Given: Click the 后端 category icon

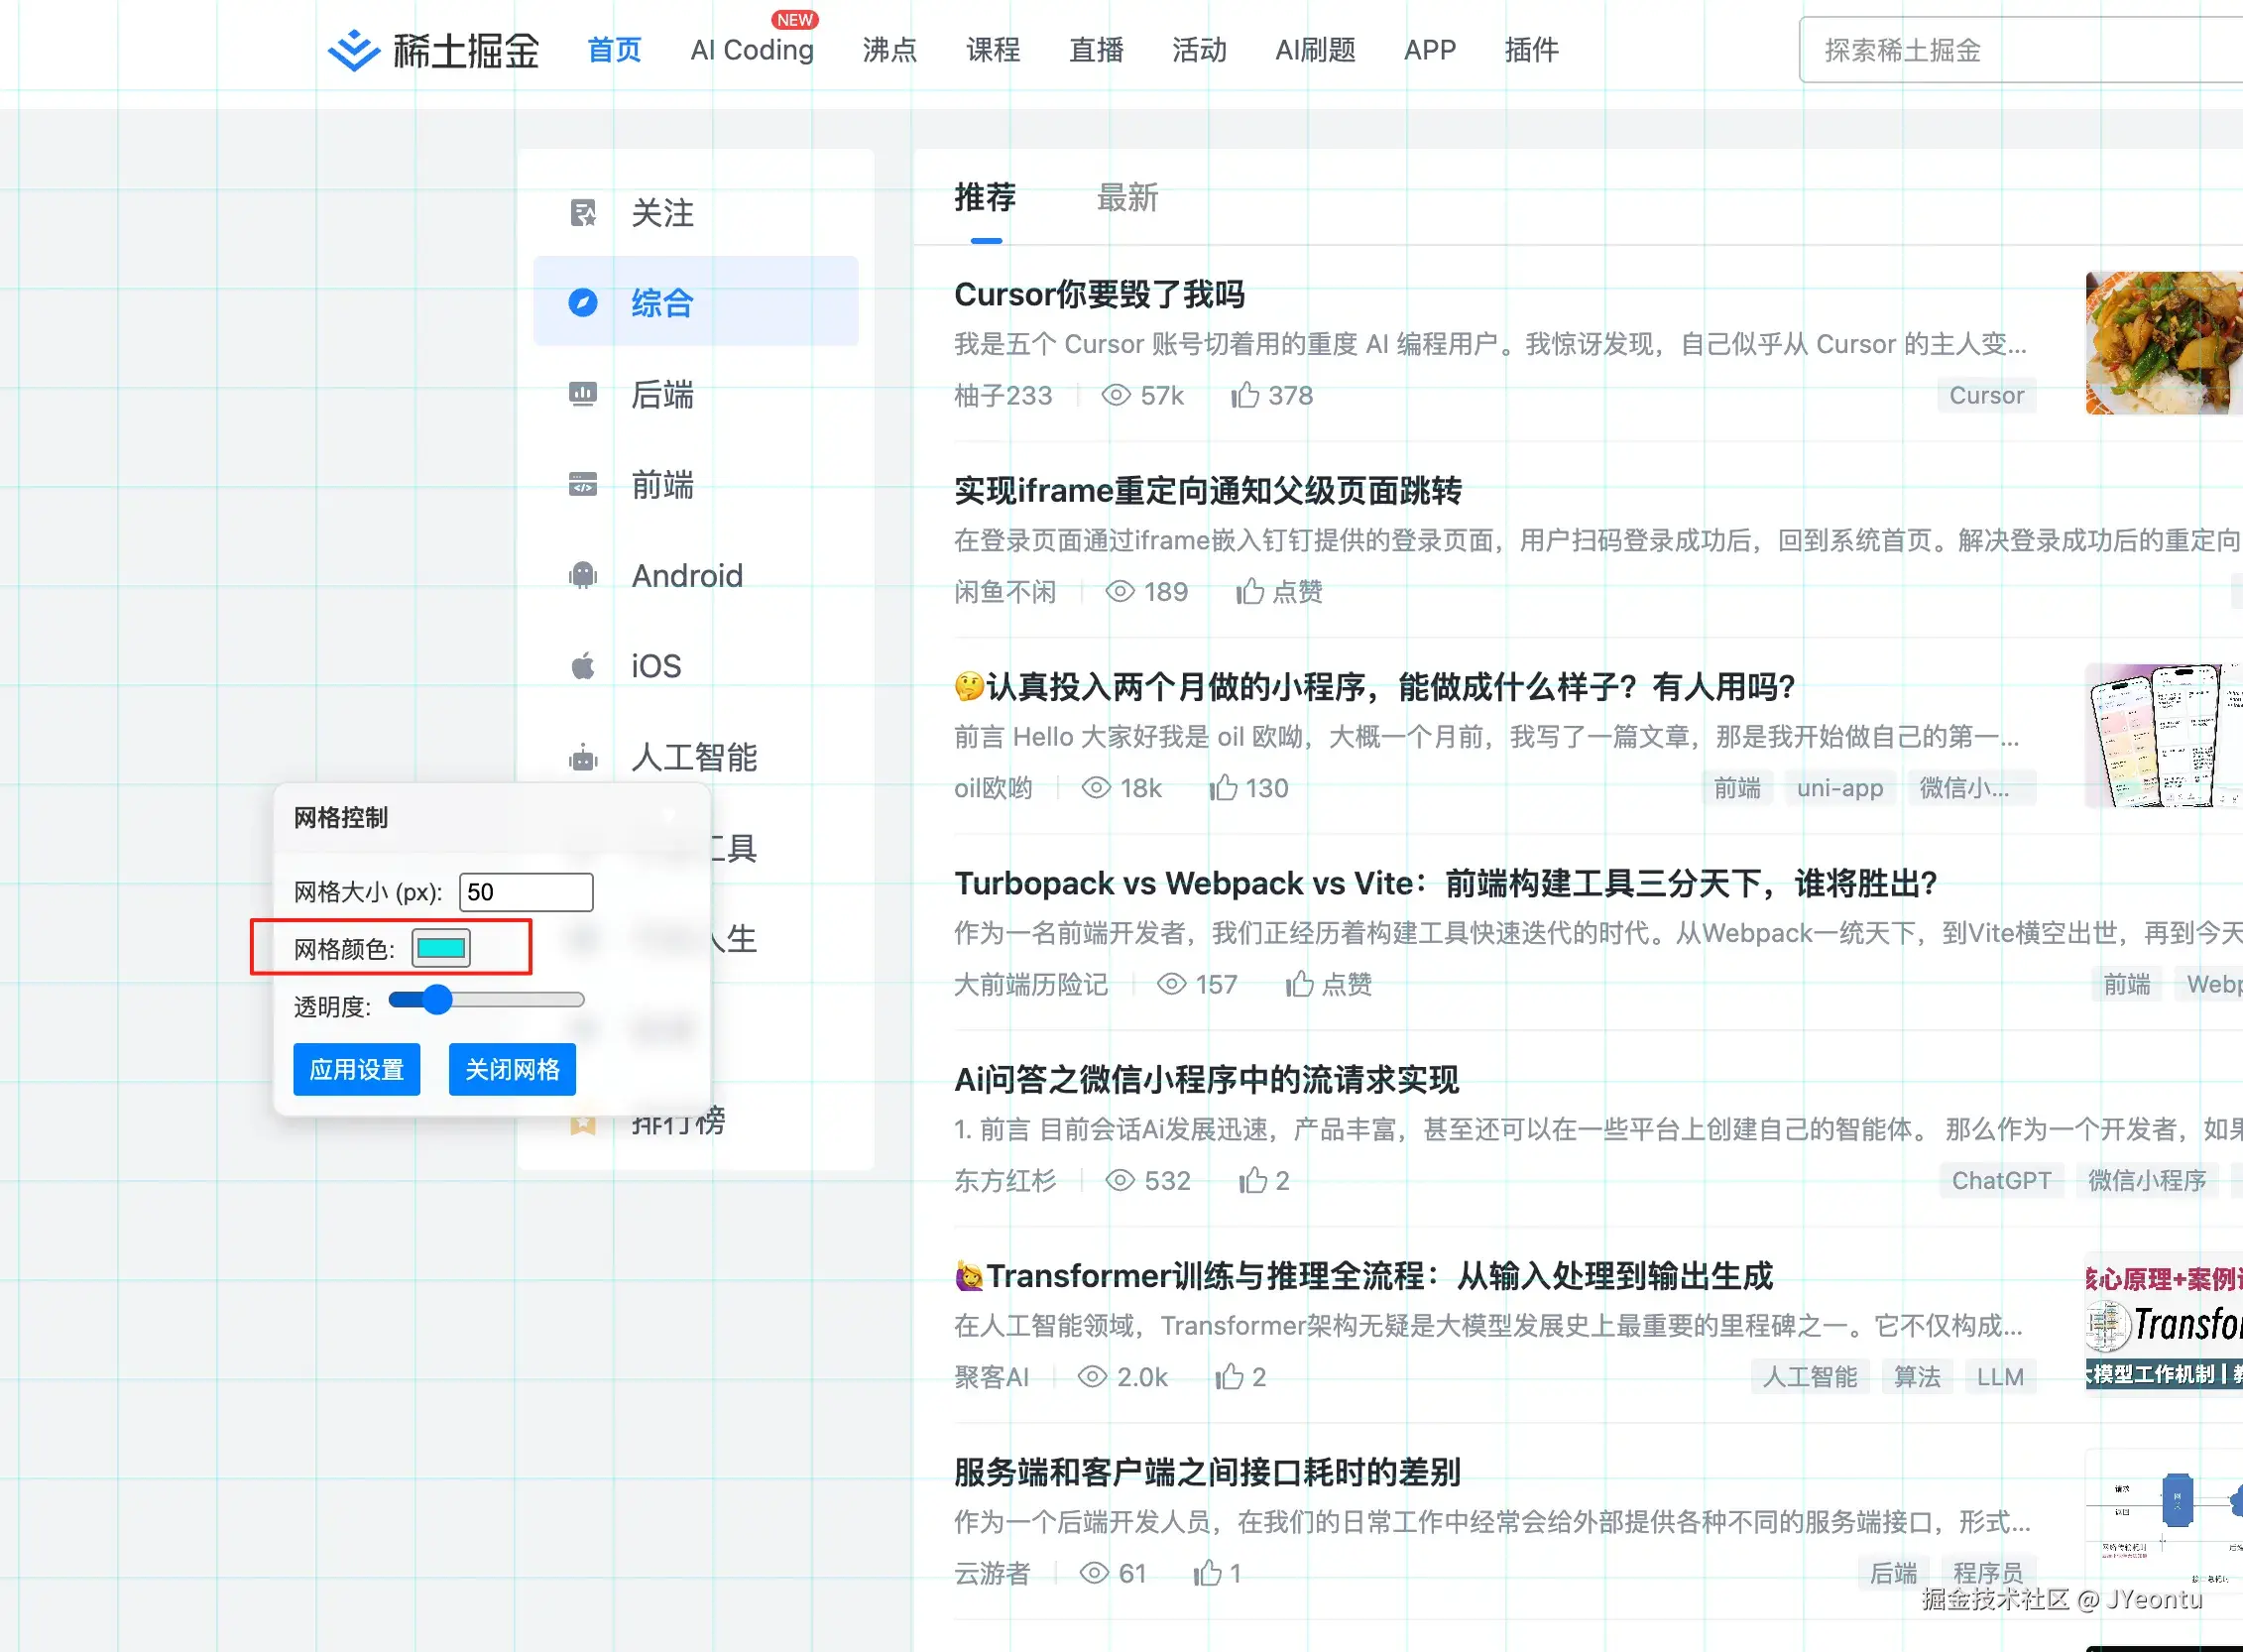Looking at the screenshot, I should click(x=583, y=394).
